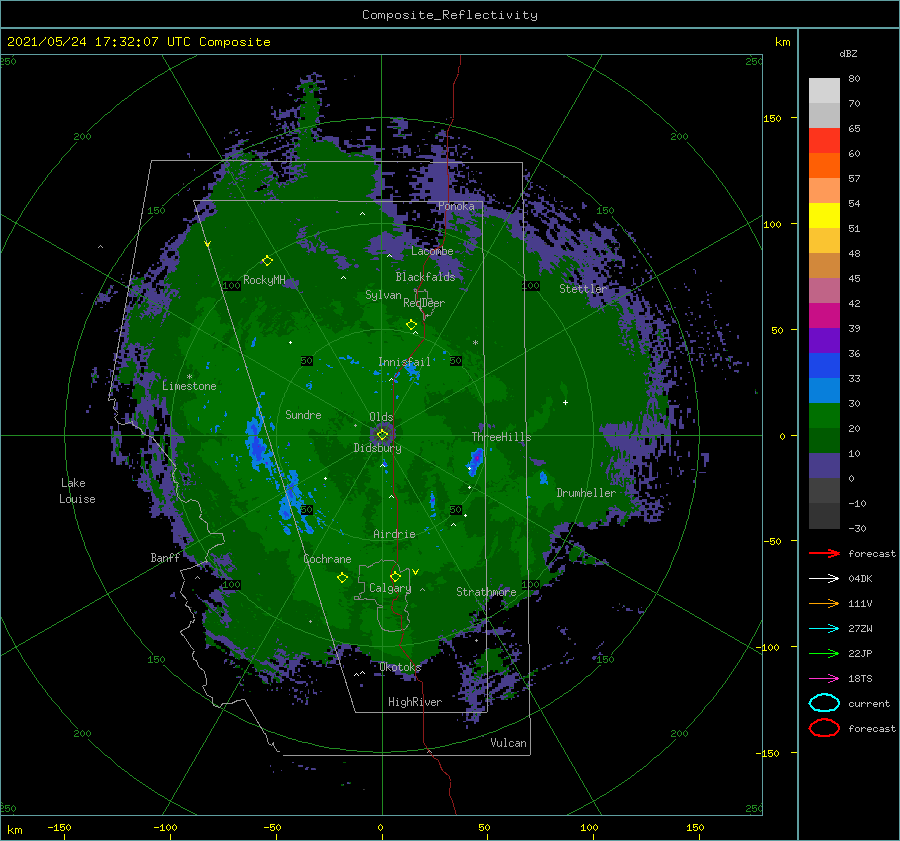Click the Vulcan town label
The image size is (900, 841).
pyautogui.click(x=508, y=743)
